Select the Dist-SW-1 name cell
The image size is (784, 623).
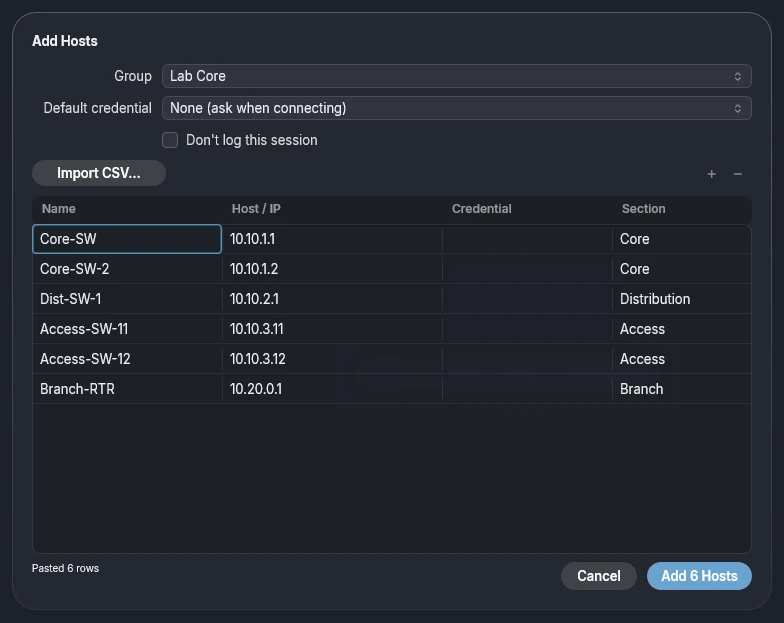pos(127,299)
